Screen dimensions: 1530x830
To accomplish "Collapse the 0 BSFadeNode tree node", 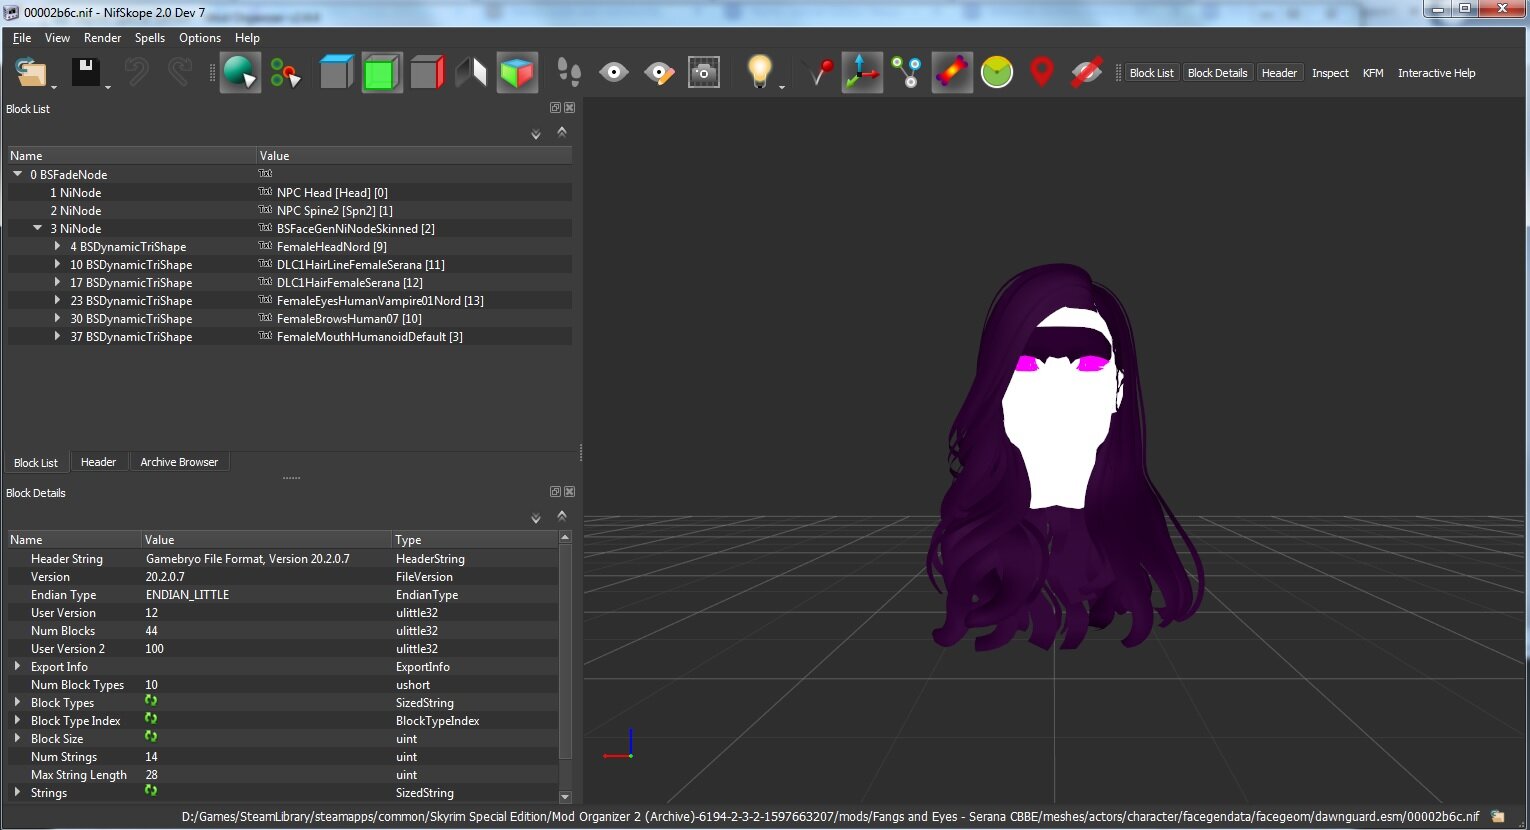I will (x=17, y=174).
